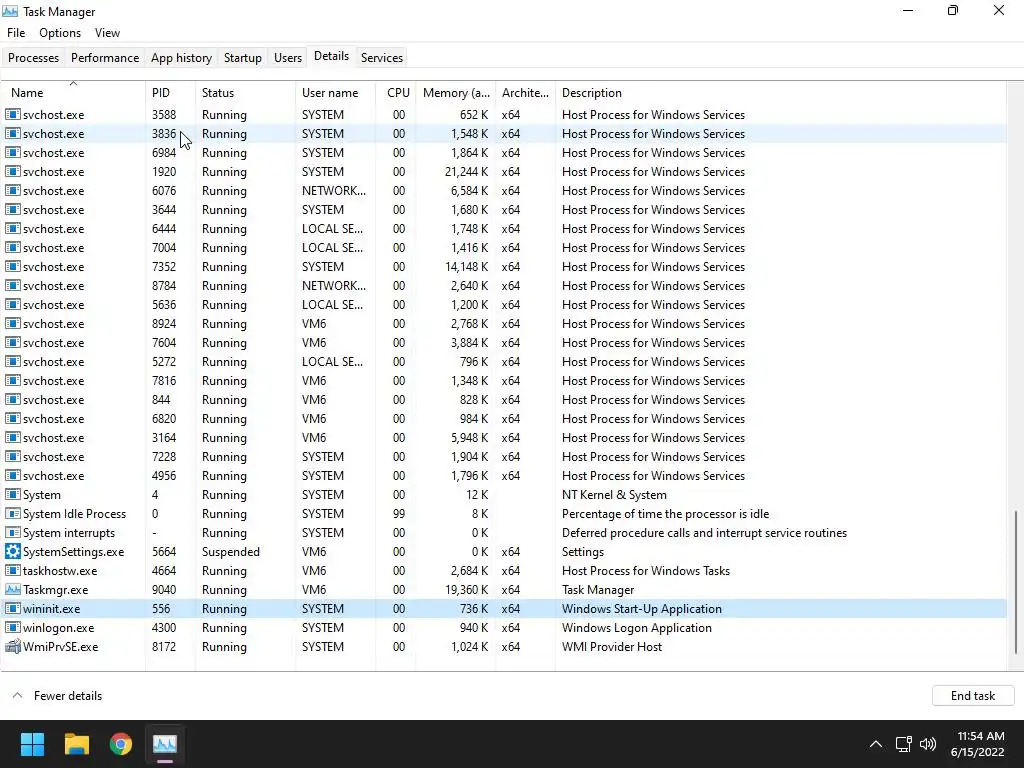Switch to the App history tab

click(182, 57)
